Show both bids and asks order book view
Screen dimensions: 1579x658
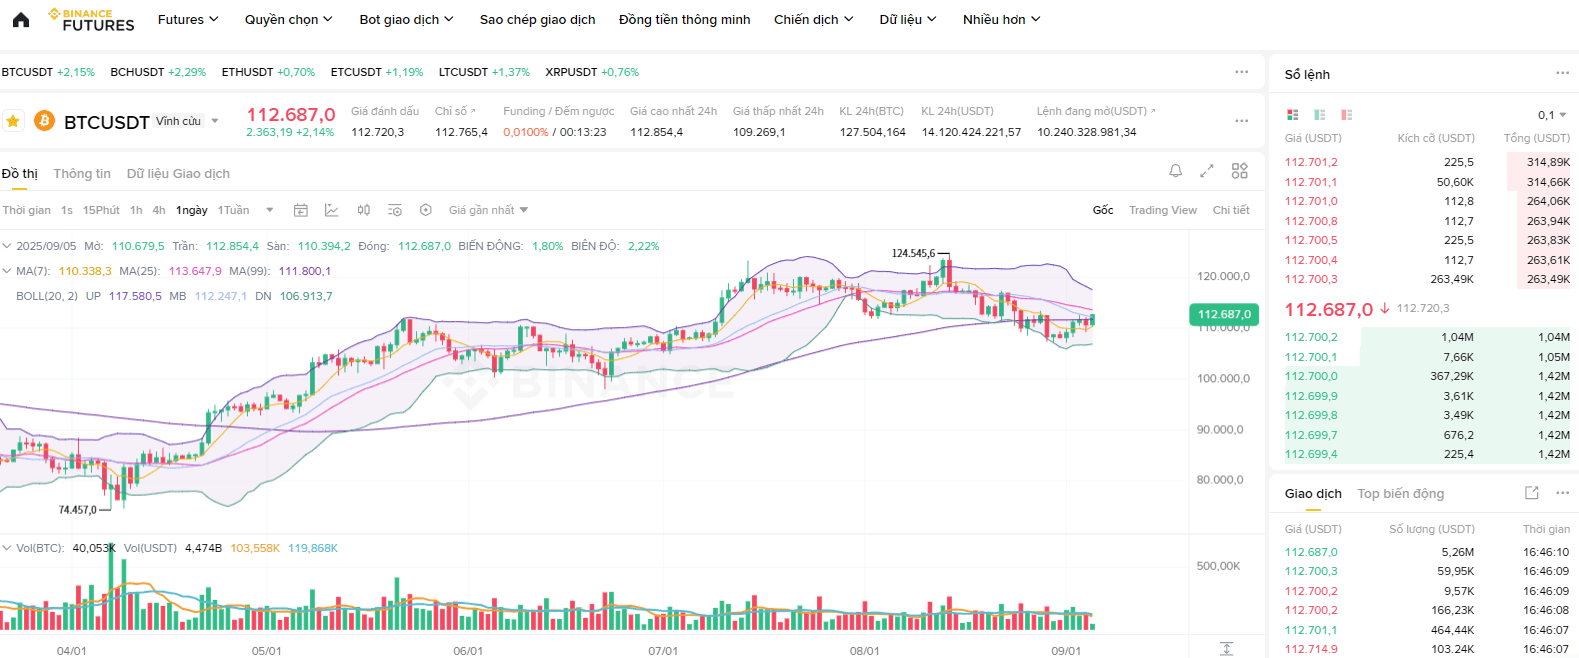point(1292,115)
